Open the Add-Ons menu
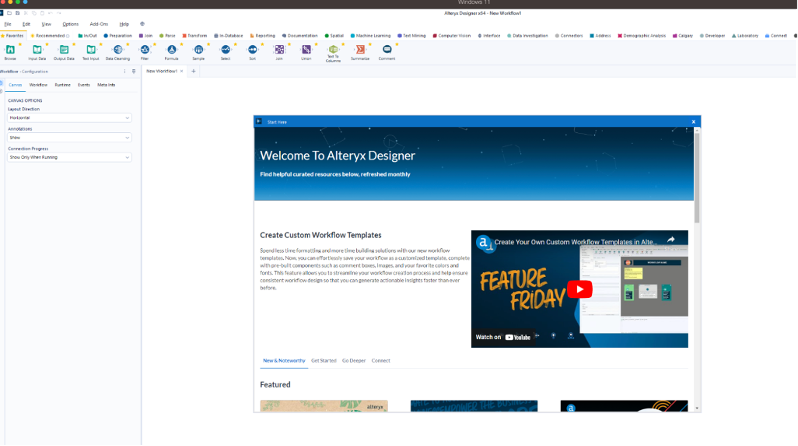798x446 pixels. [99, 24]
